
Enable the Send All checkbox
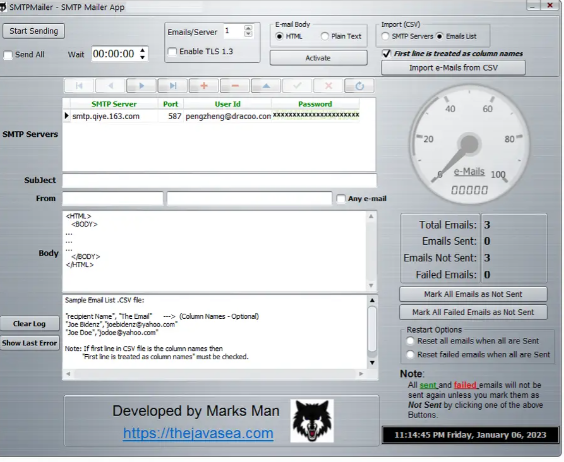click(x=8, y=55)
